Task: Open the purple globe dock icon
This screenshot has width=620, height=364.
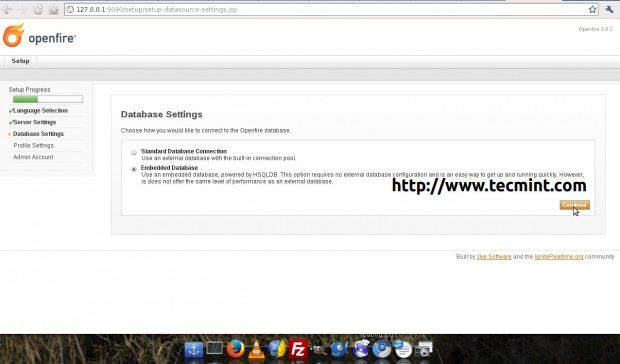Action: point(361,349)
